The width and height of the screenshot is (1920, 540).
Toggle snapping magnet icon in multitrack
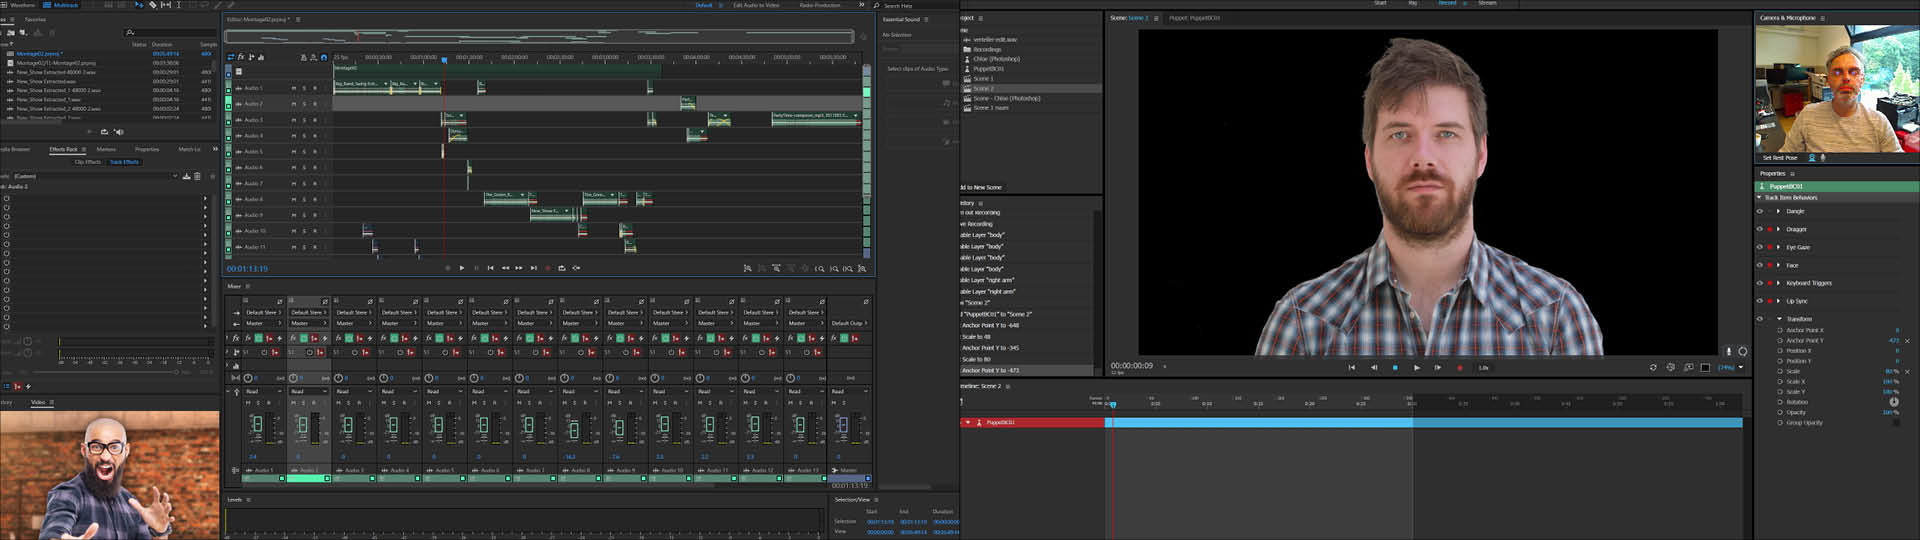[324, 57]
